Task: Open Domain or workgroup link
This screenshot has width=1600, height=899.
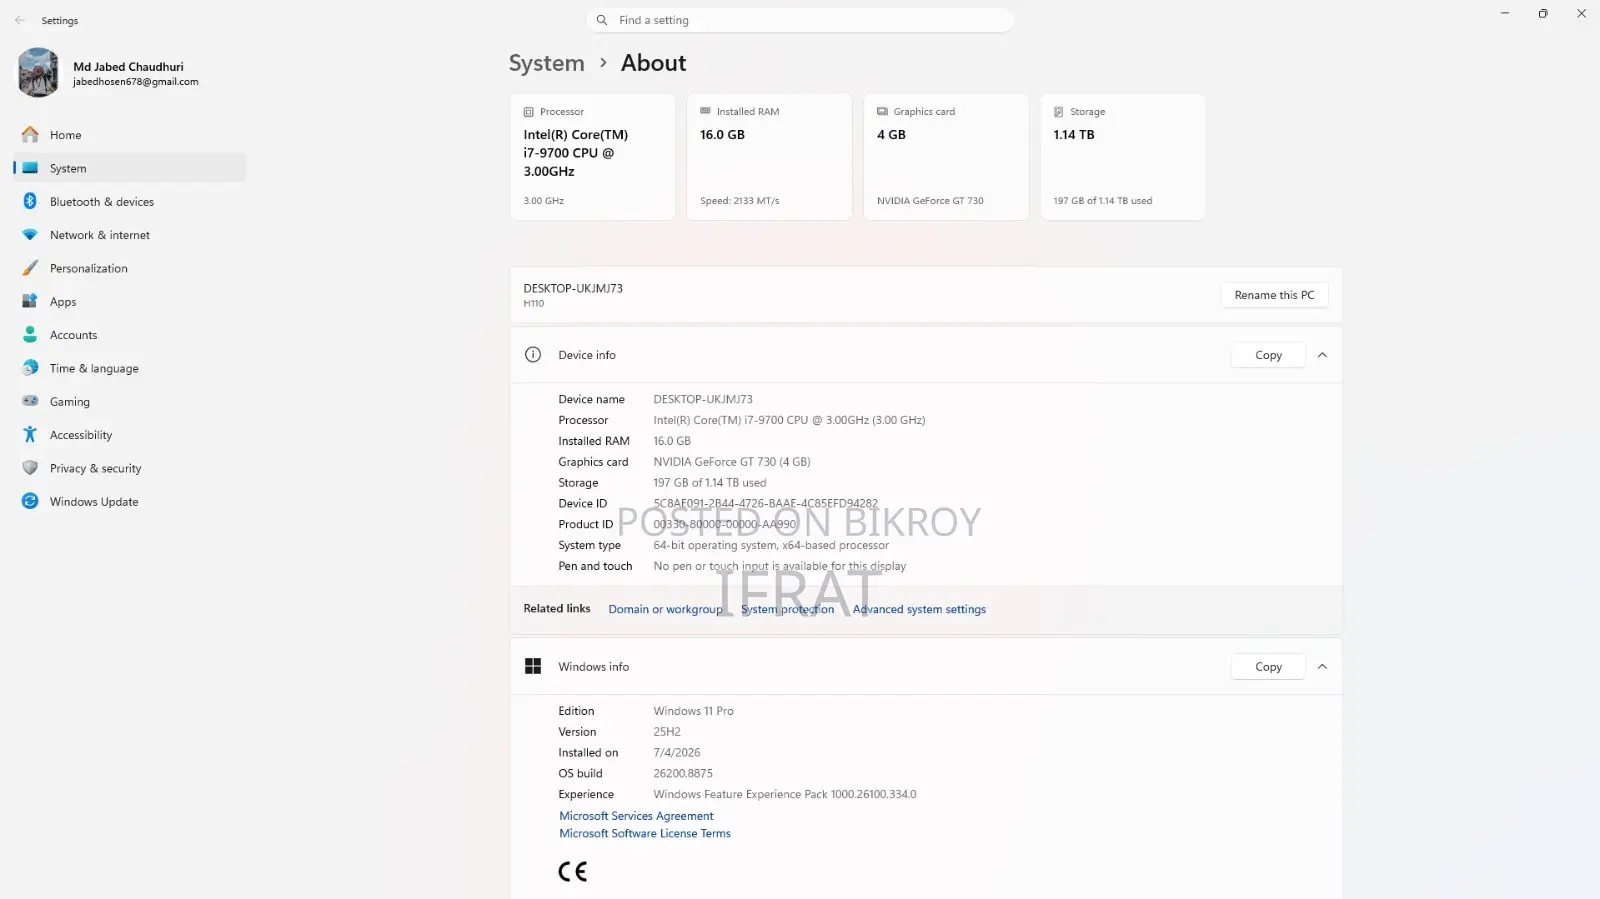Action: coord(665,609)
